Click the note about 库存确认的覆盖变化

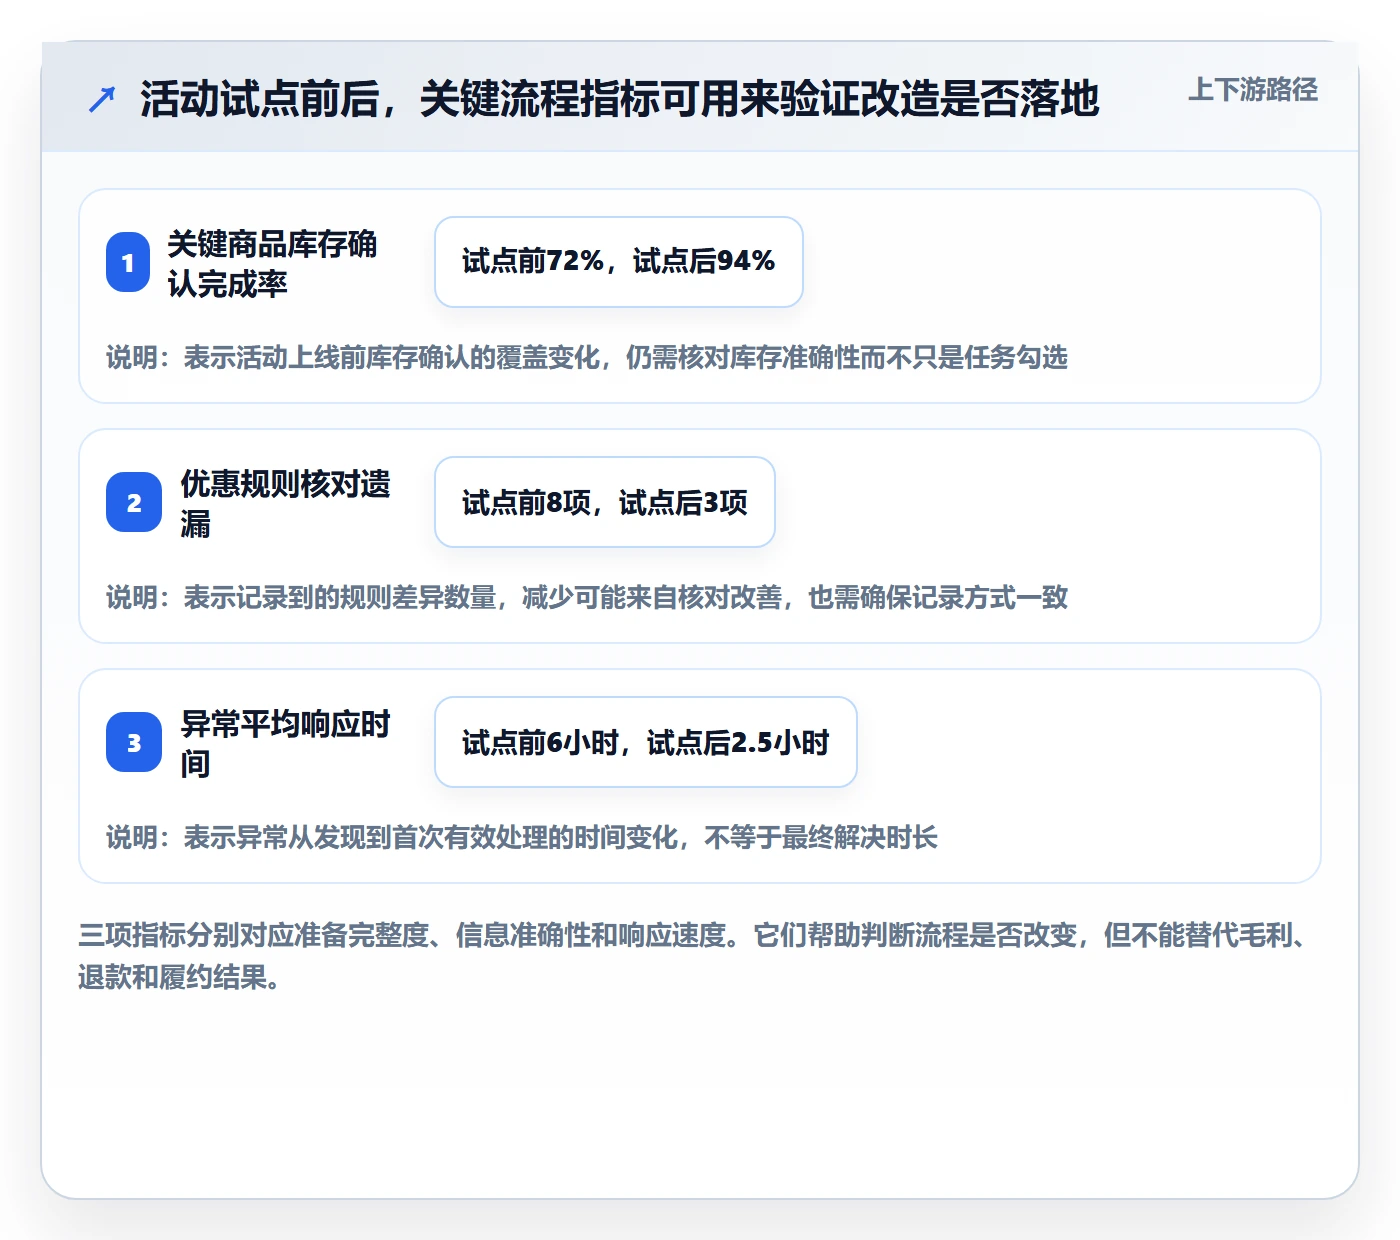[x=587, y=357]
